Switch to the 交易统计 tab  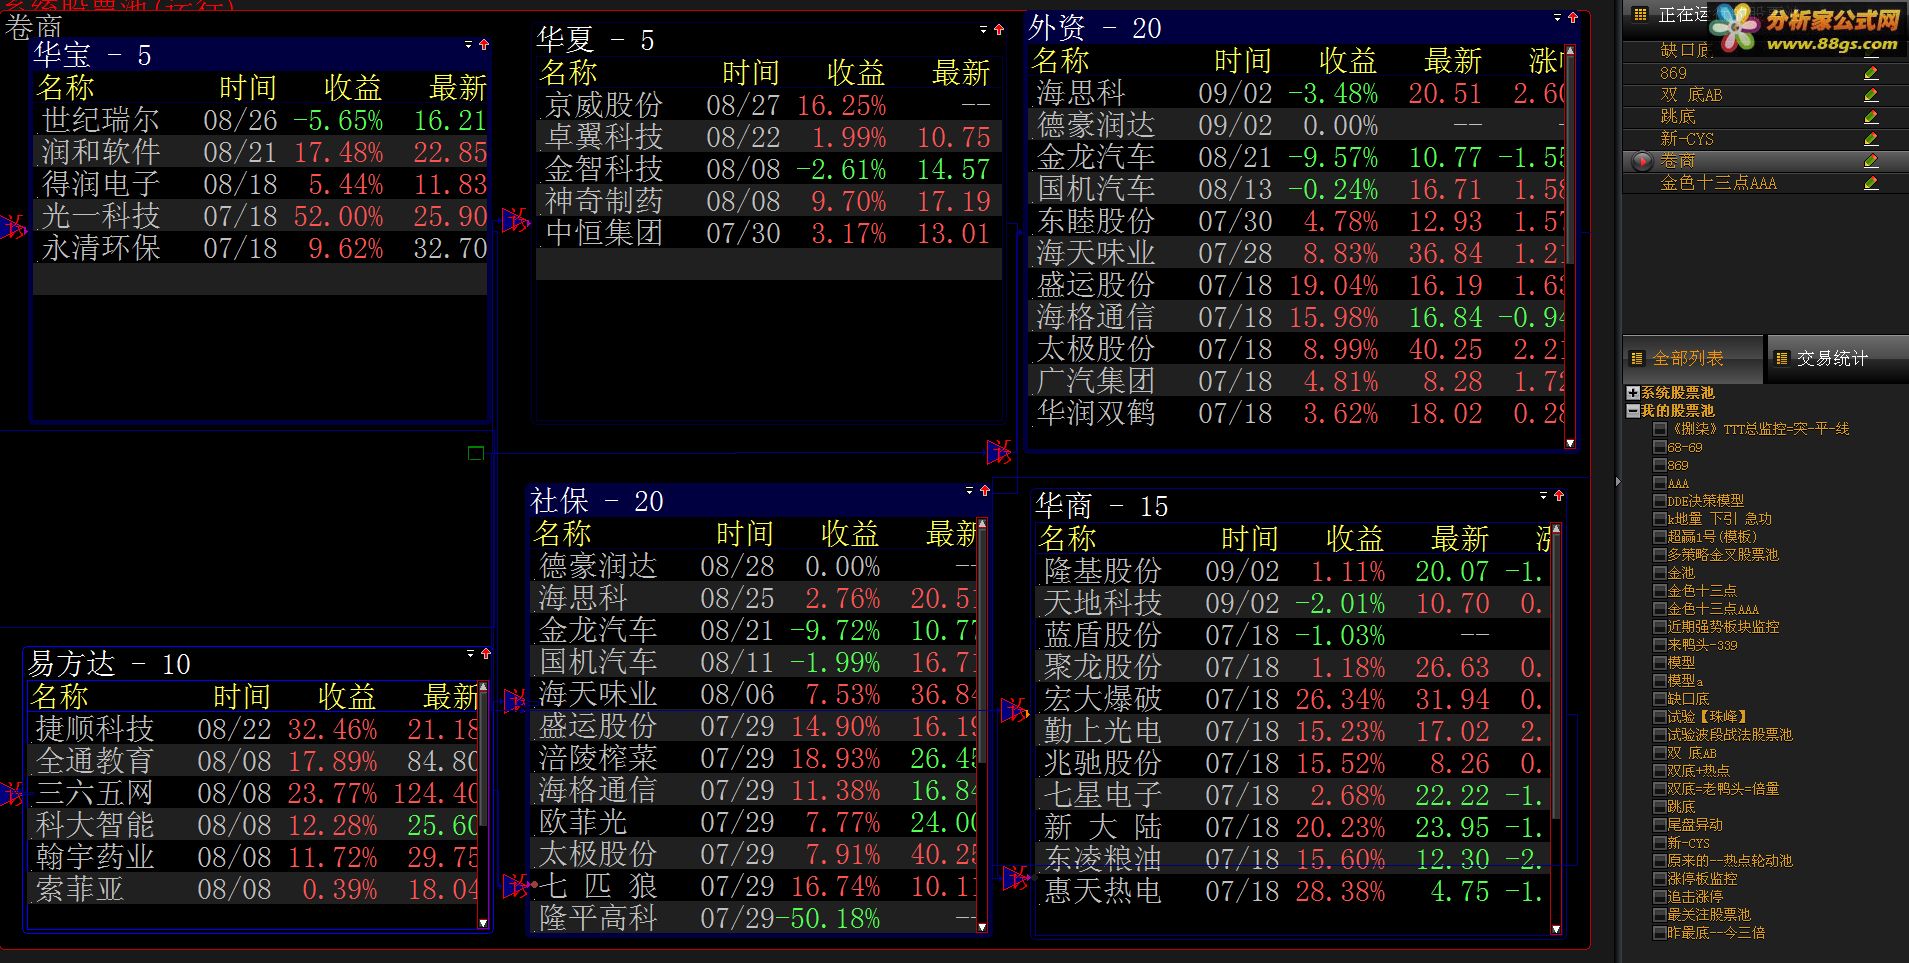(1838, 358)
